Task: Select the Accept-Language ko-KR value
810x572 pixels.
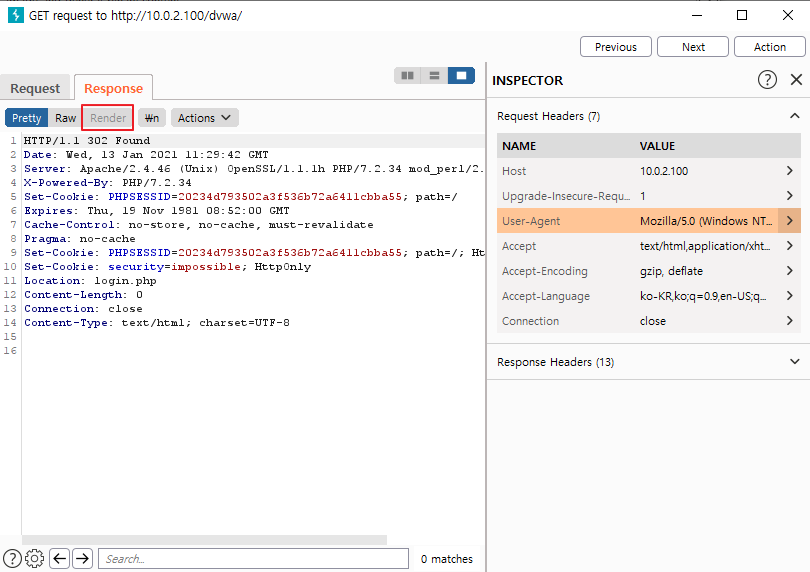Action: (703, 296)
